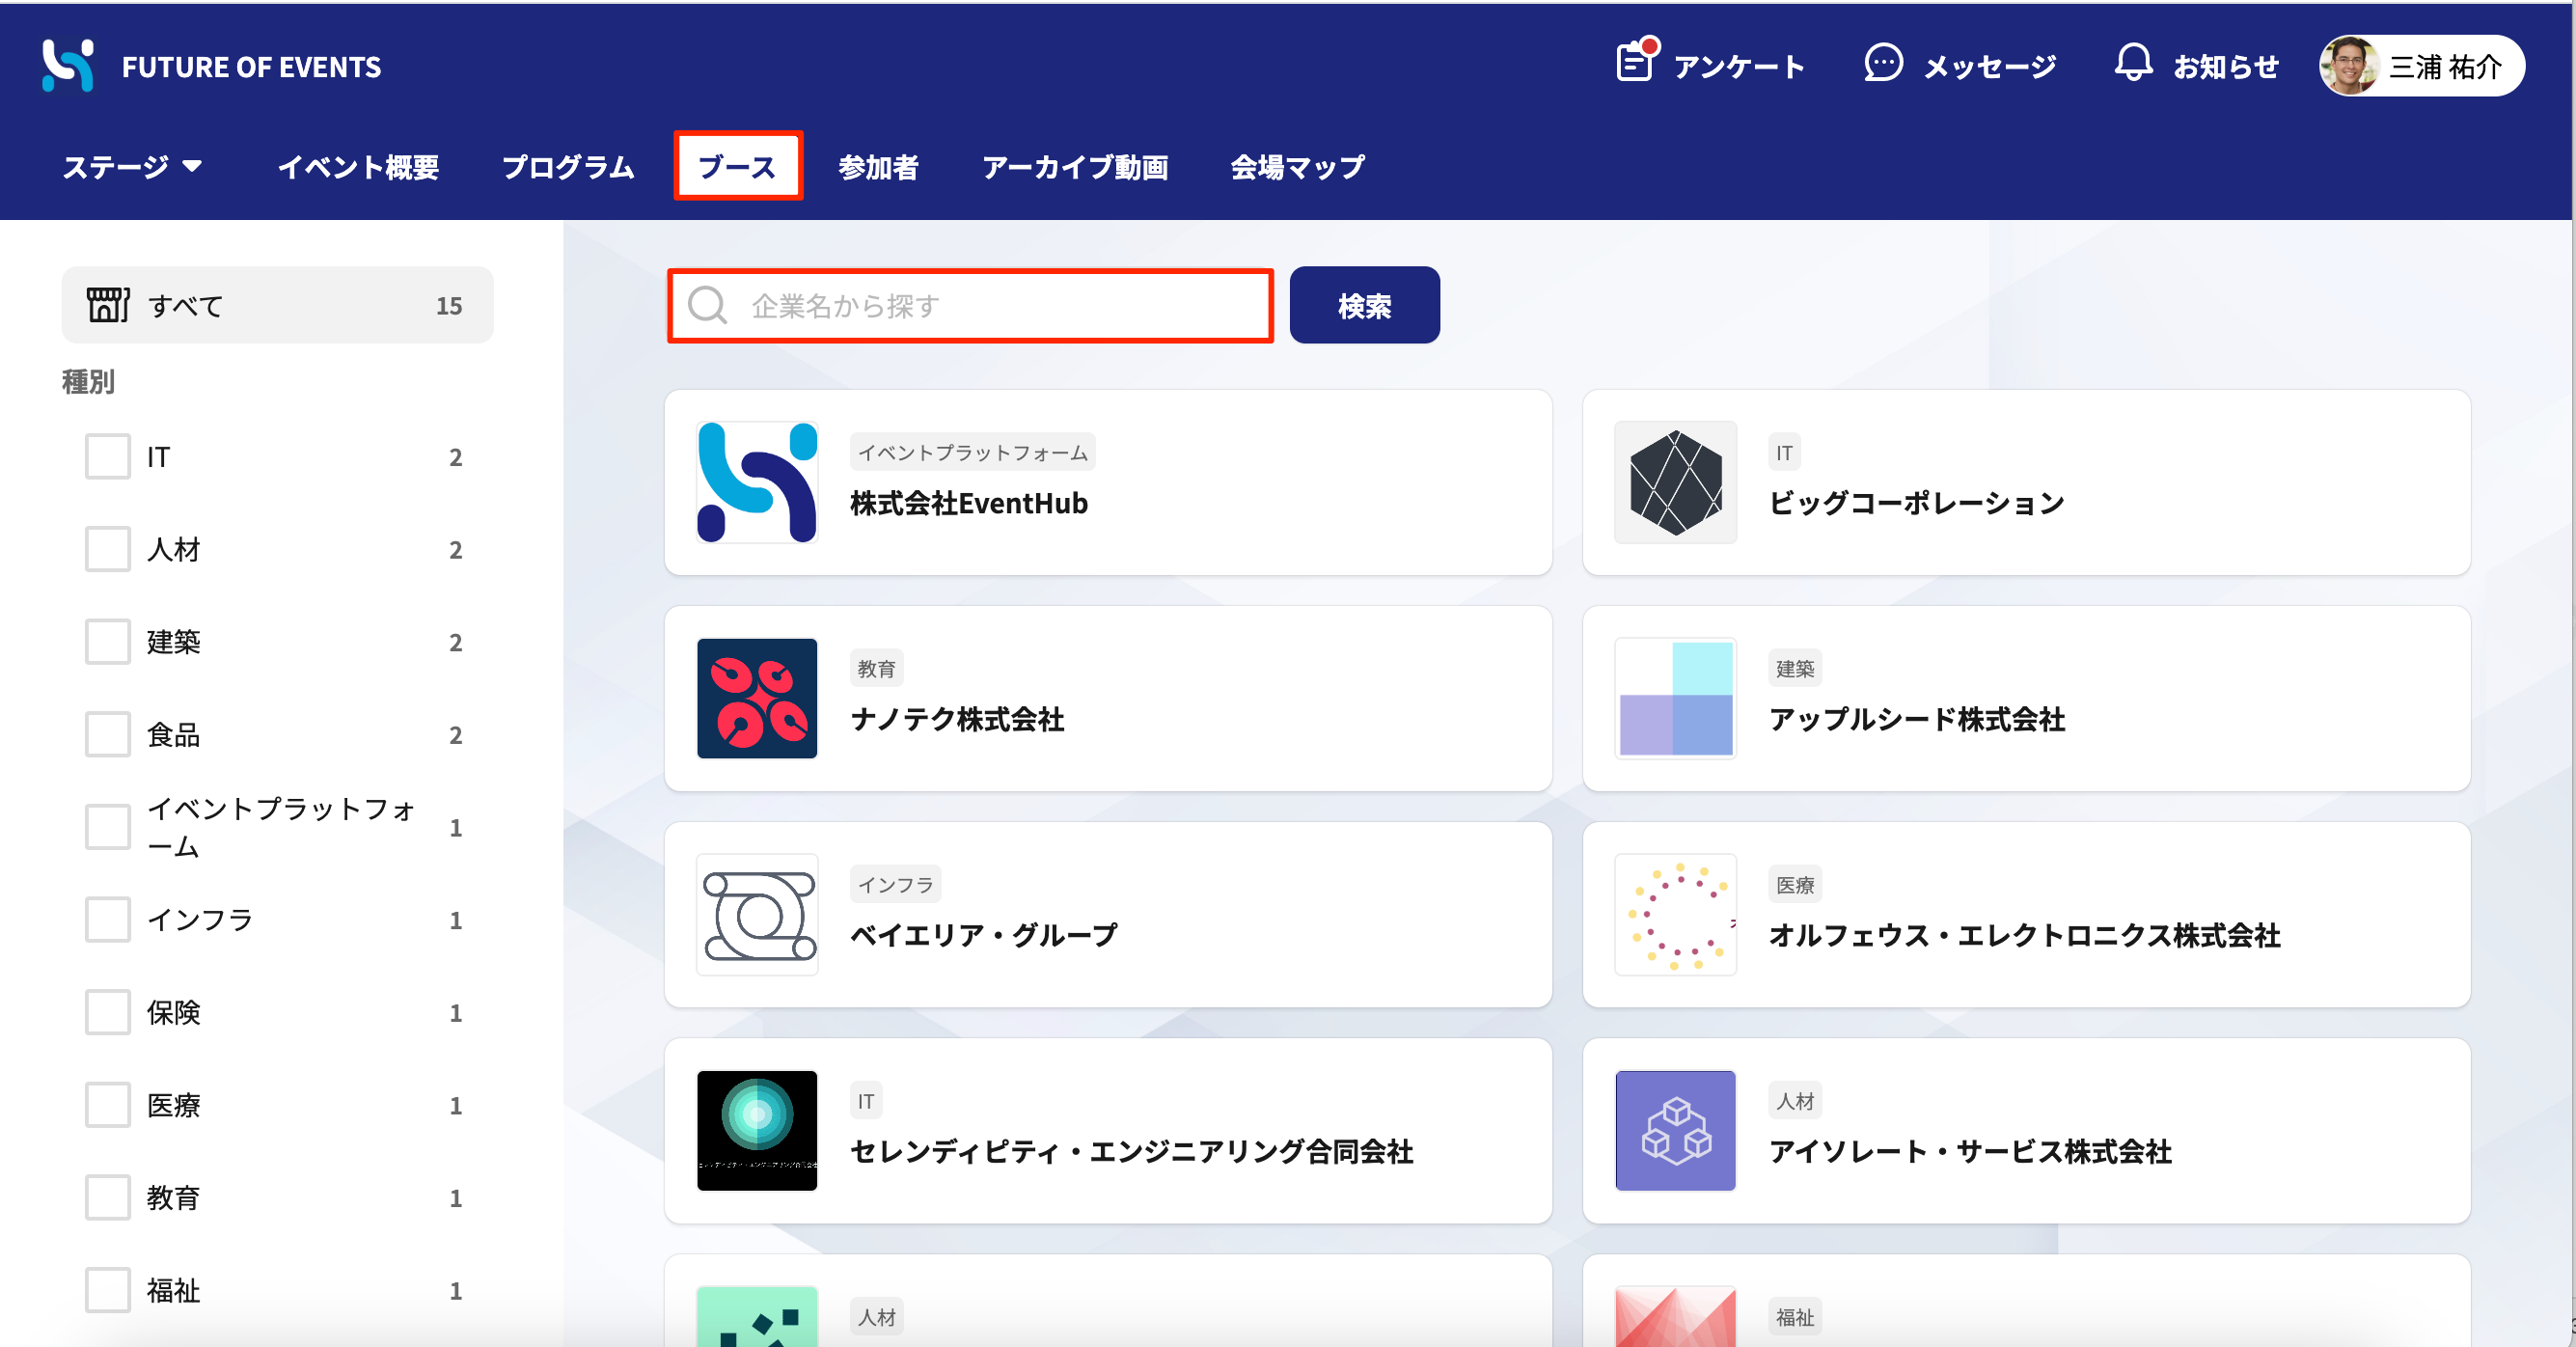The image size is (2576, 1347).
Task: Click the 検索 button
Action: (x=1364, y=305)
